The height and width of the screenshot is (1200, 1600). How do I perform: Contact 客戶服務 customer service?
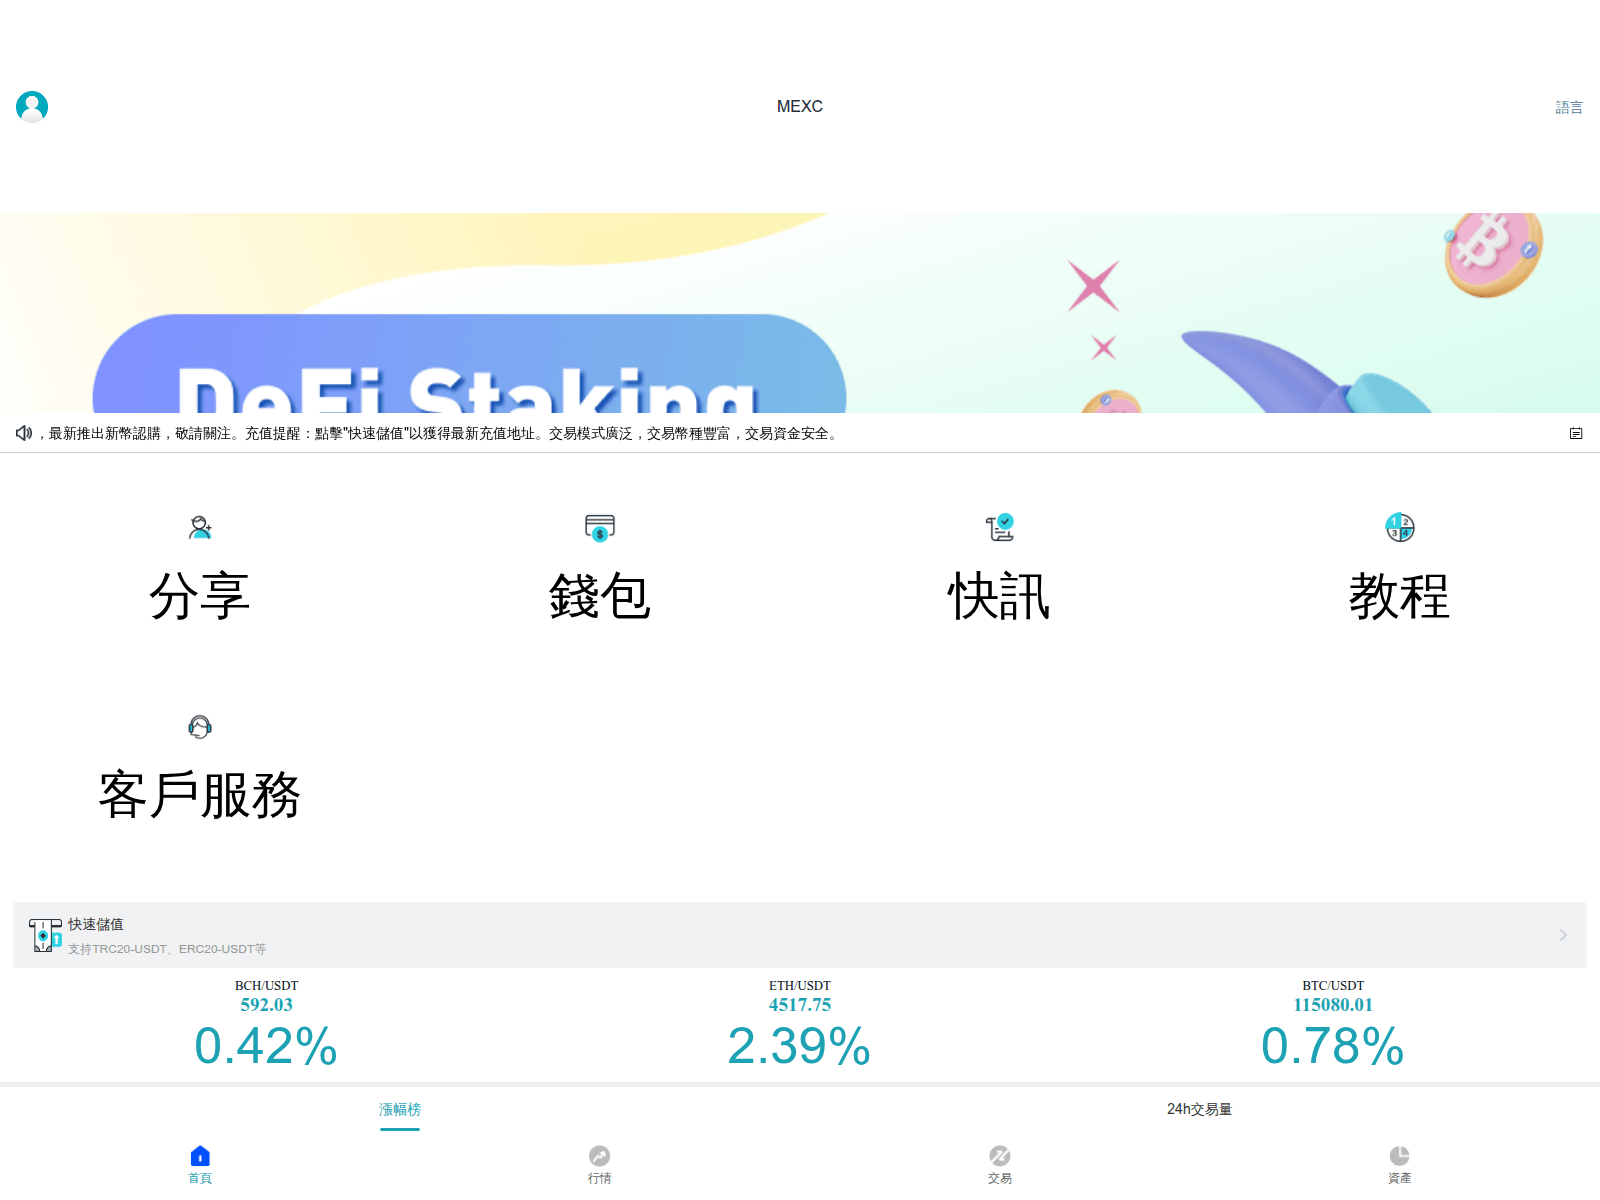[200, 727]
